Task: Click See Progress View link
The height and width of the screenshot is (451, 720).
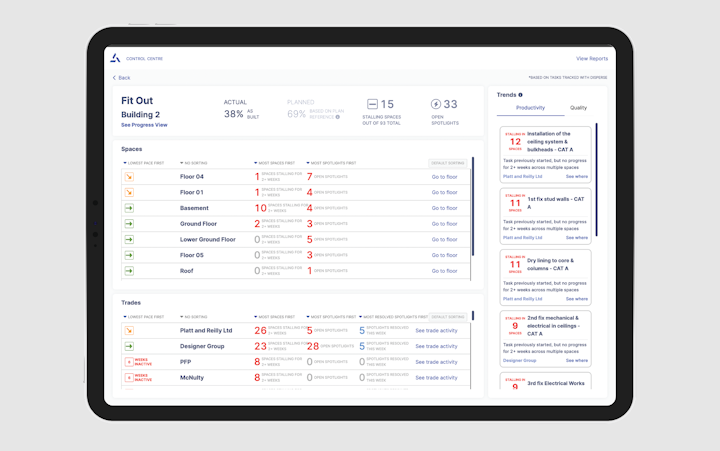Action: click(x=144, y=126)
